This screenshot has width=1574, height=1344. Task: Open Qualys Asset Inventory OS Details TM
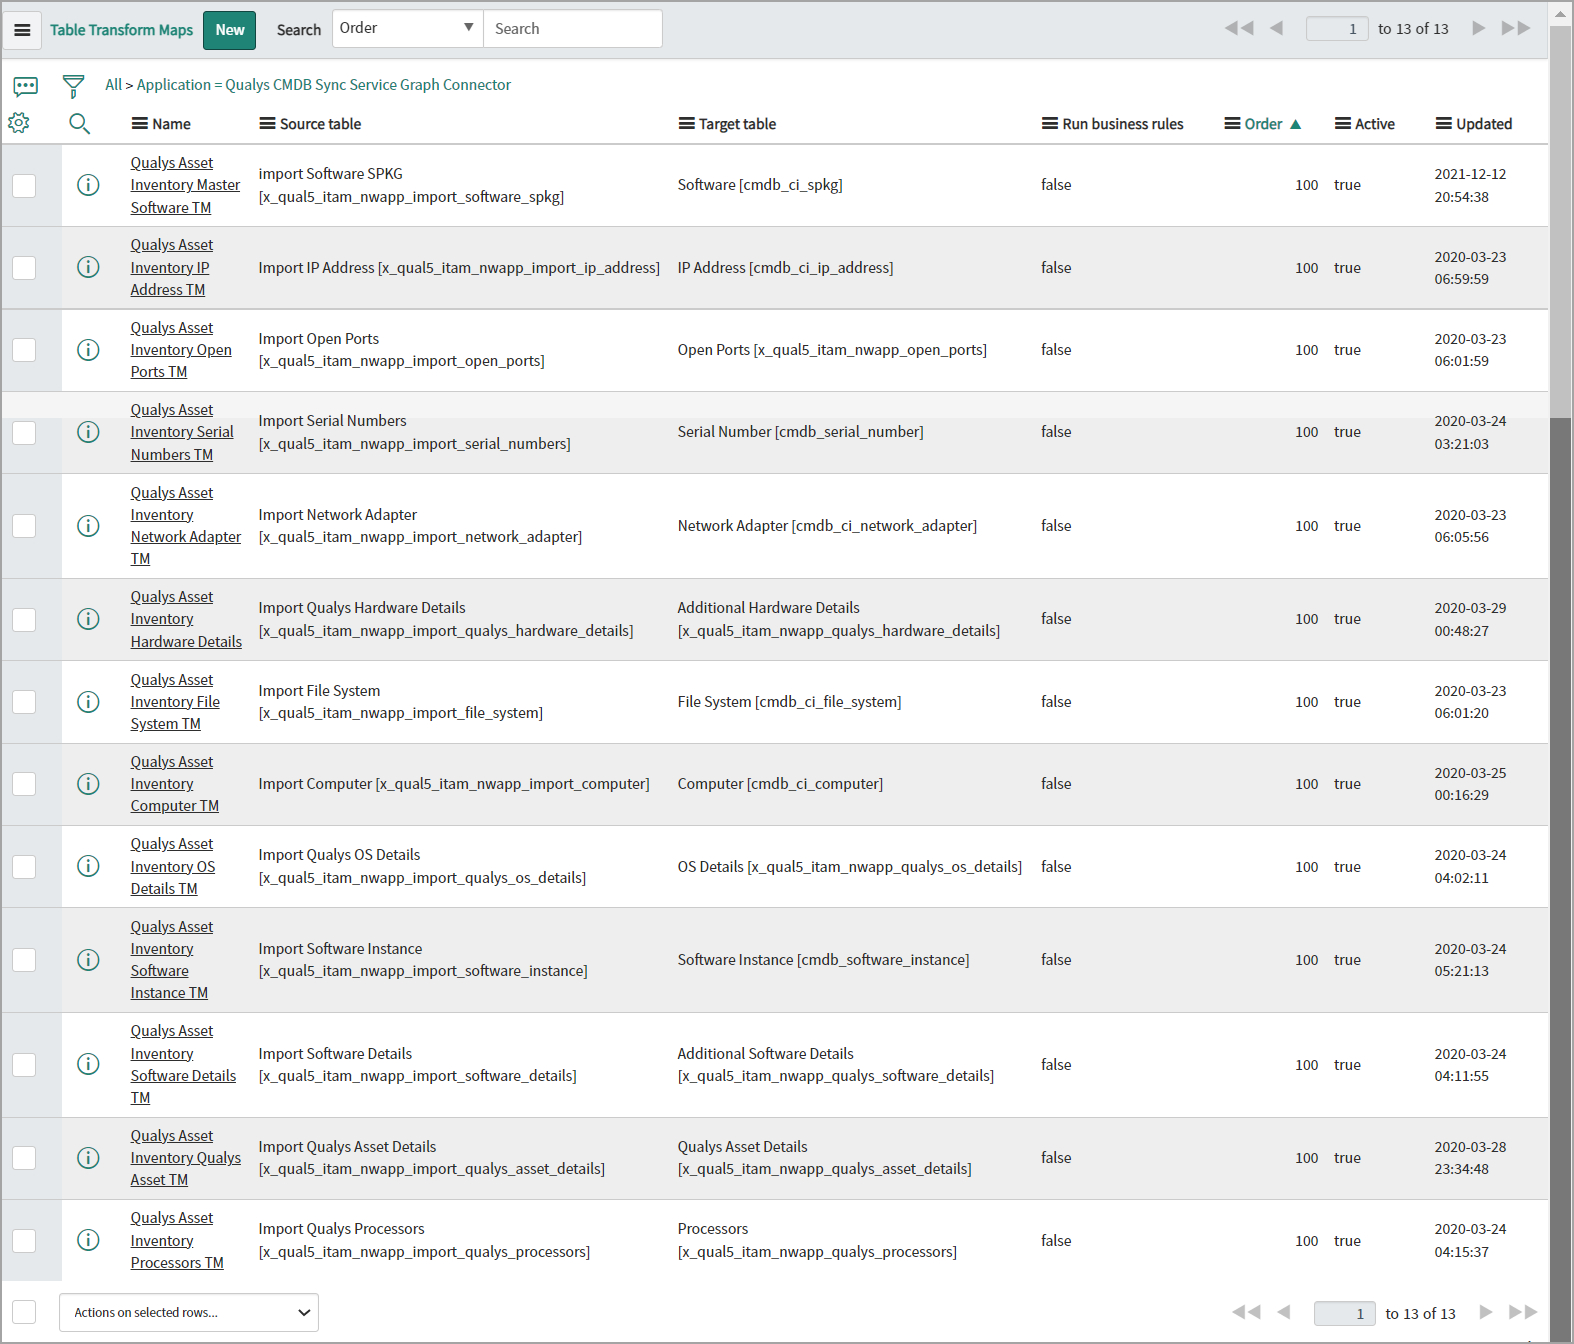(x=172, y=866)
